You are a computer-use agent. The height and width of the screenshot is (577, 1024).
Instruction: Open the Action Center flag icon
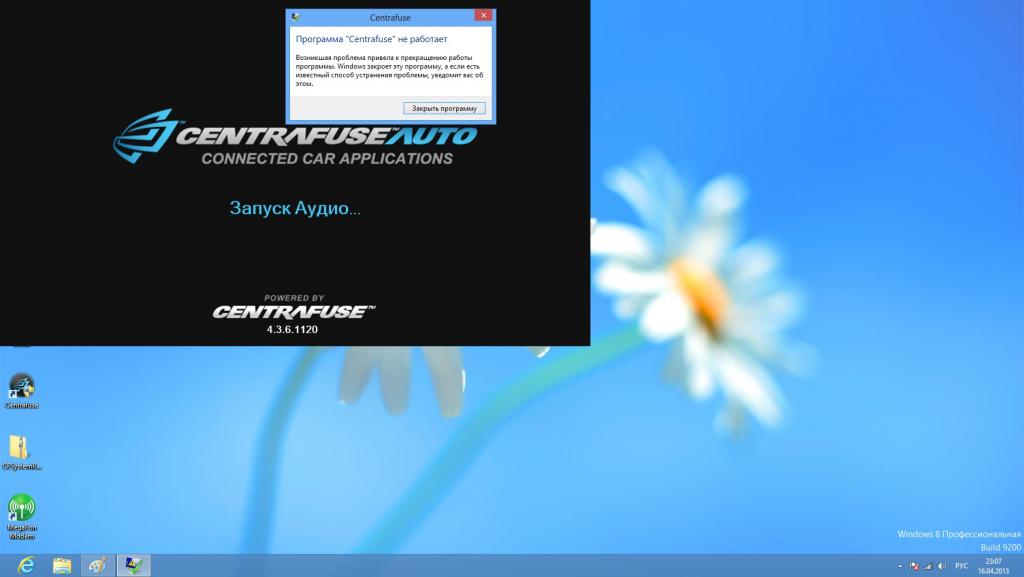914,566
